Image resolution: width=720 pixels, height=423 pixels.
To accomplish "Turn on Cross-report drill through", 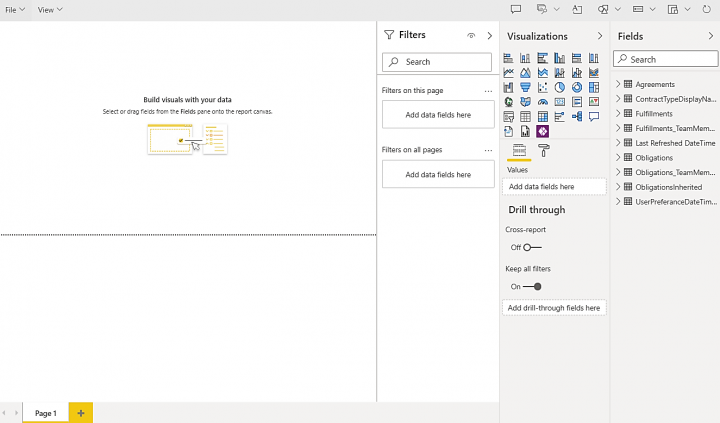I will (532, 247).
